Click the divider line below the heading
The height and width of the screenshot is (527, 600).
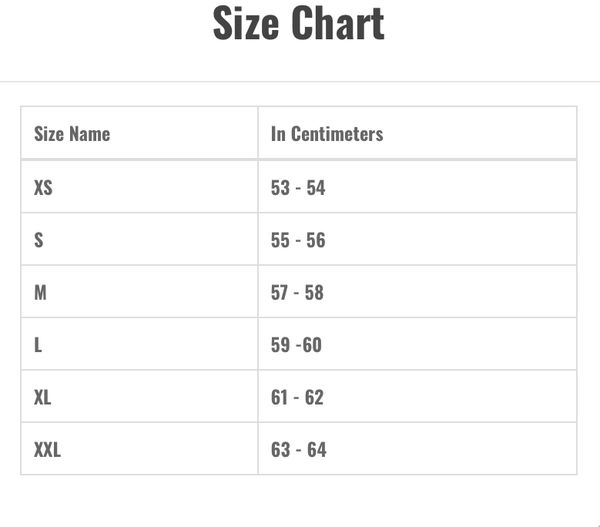click(300, 81)
